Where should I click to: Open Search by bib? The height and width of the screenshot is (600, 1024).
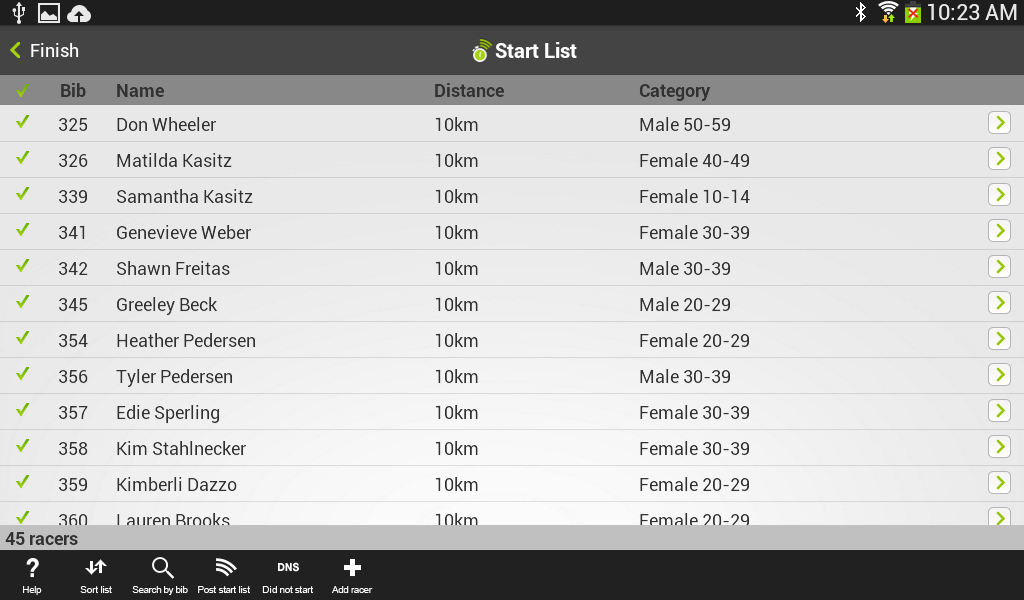(x=160, y=574)
